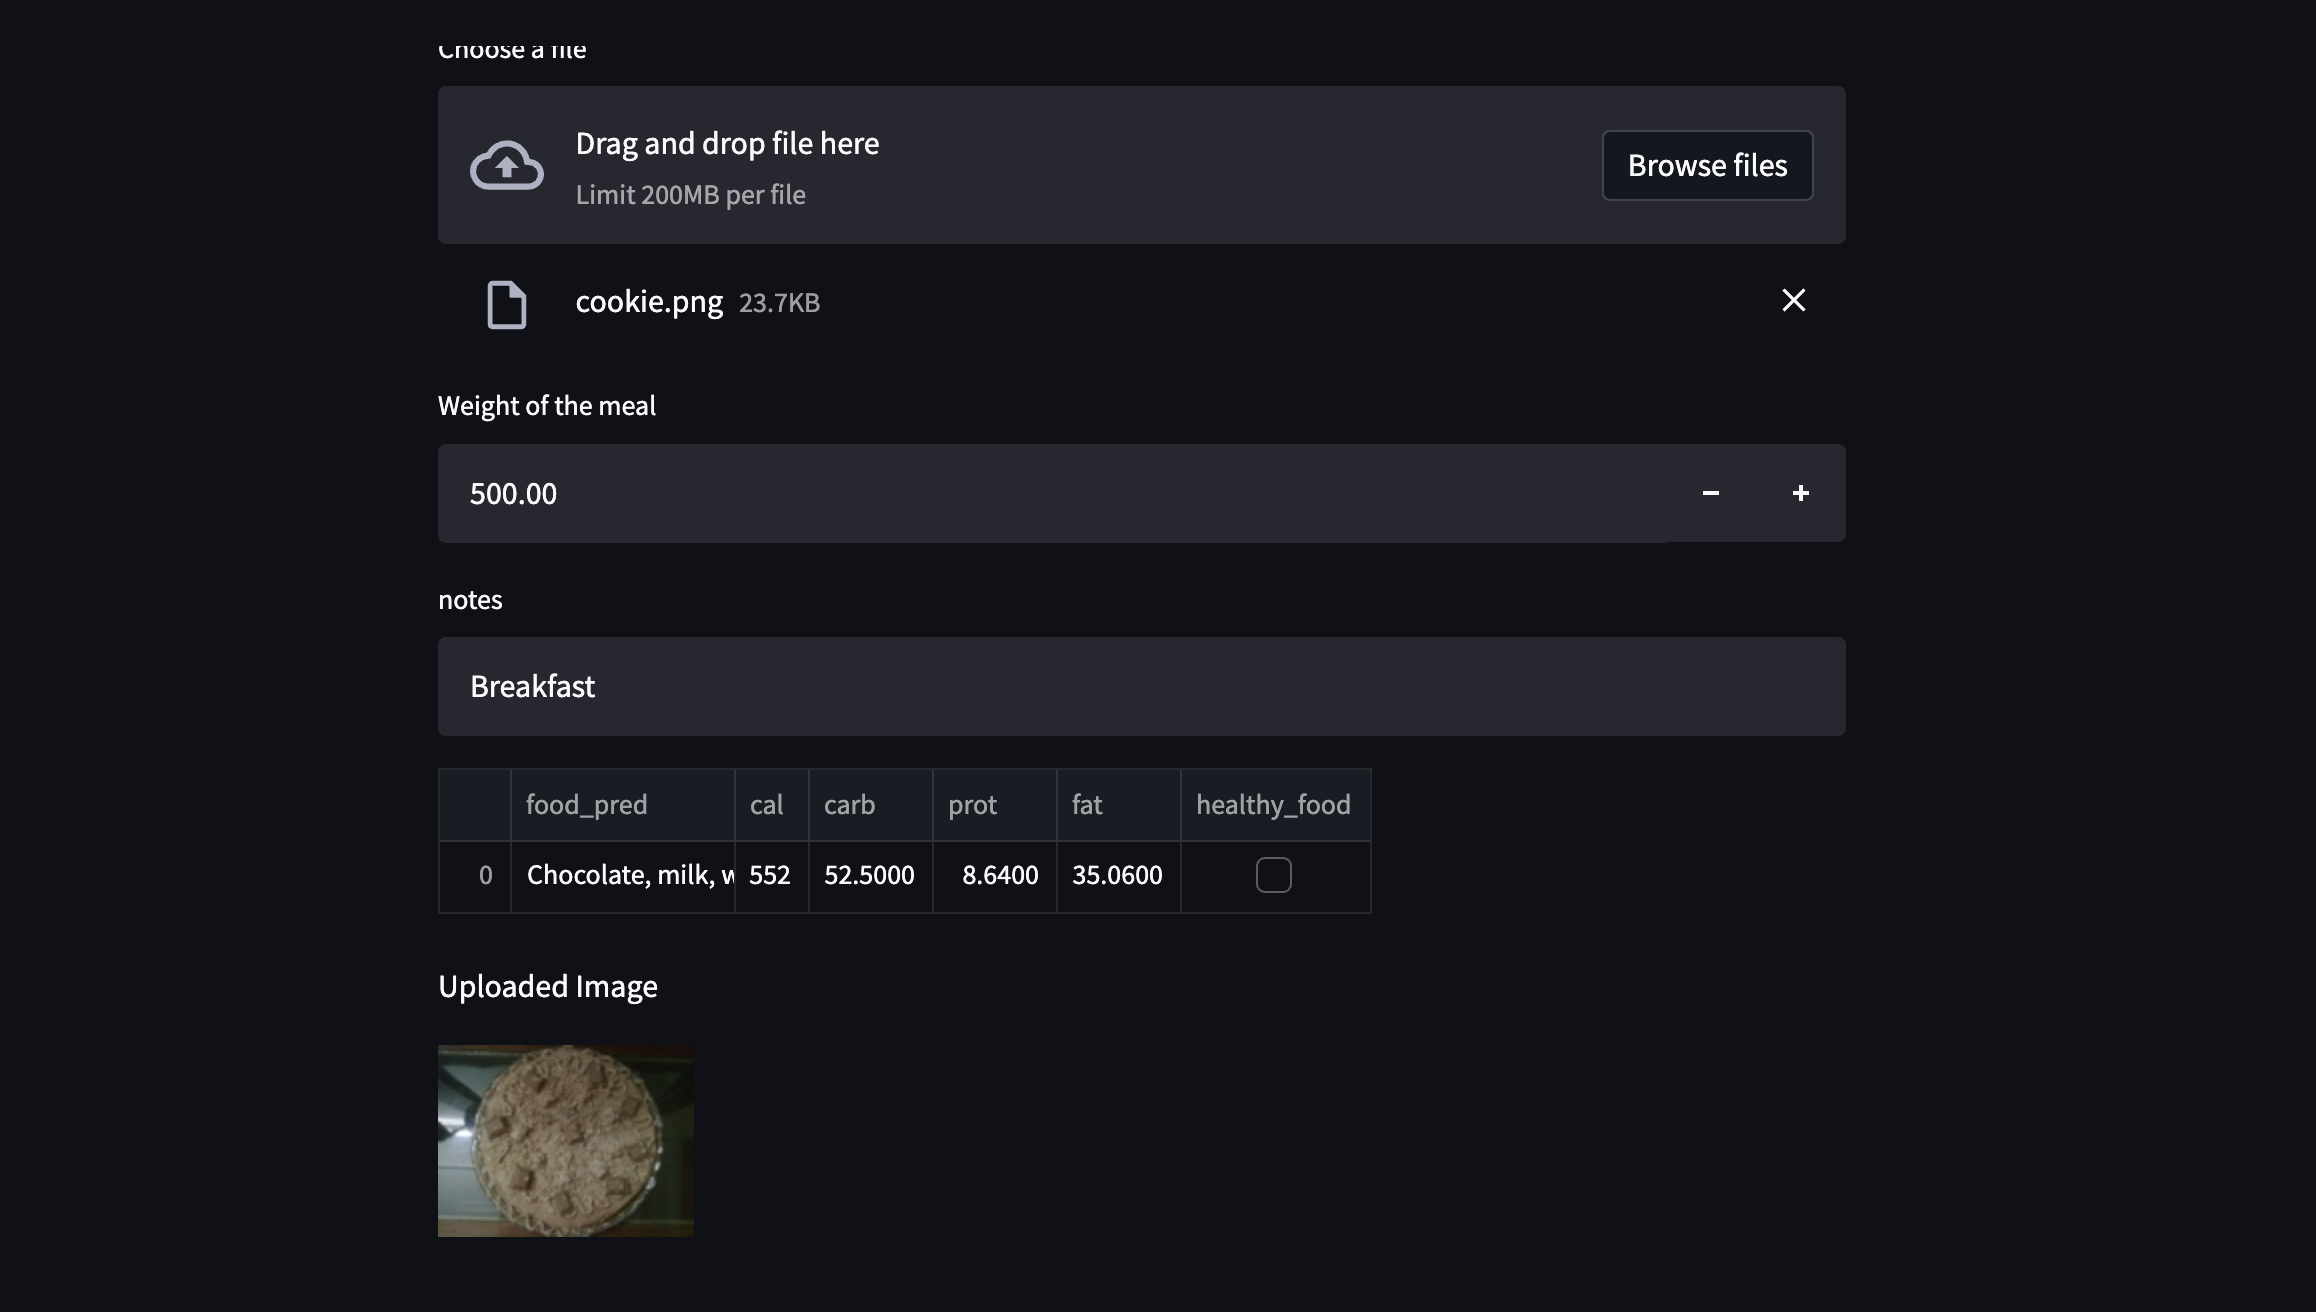Decrease meal weight with minus button
The width and height of the screenshot is (2316, 1312).
1710,493
